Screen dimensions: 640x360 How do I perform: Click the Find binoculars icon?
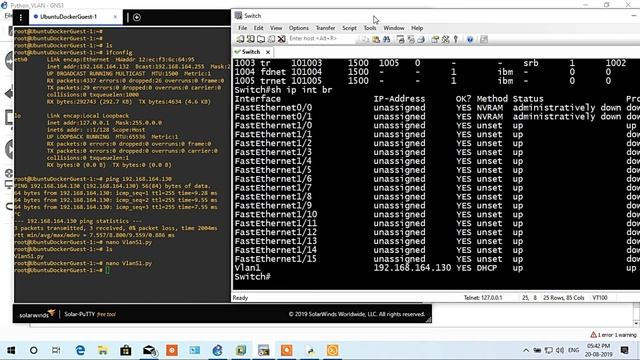[386, 39]
